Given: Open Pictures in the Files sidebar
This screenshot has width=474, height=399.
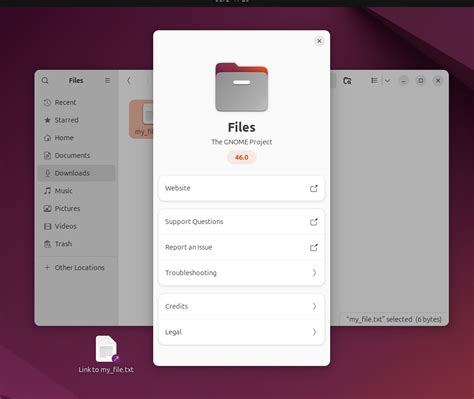Looking at the screenshot, I should 77,208.
